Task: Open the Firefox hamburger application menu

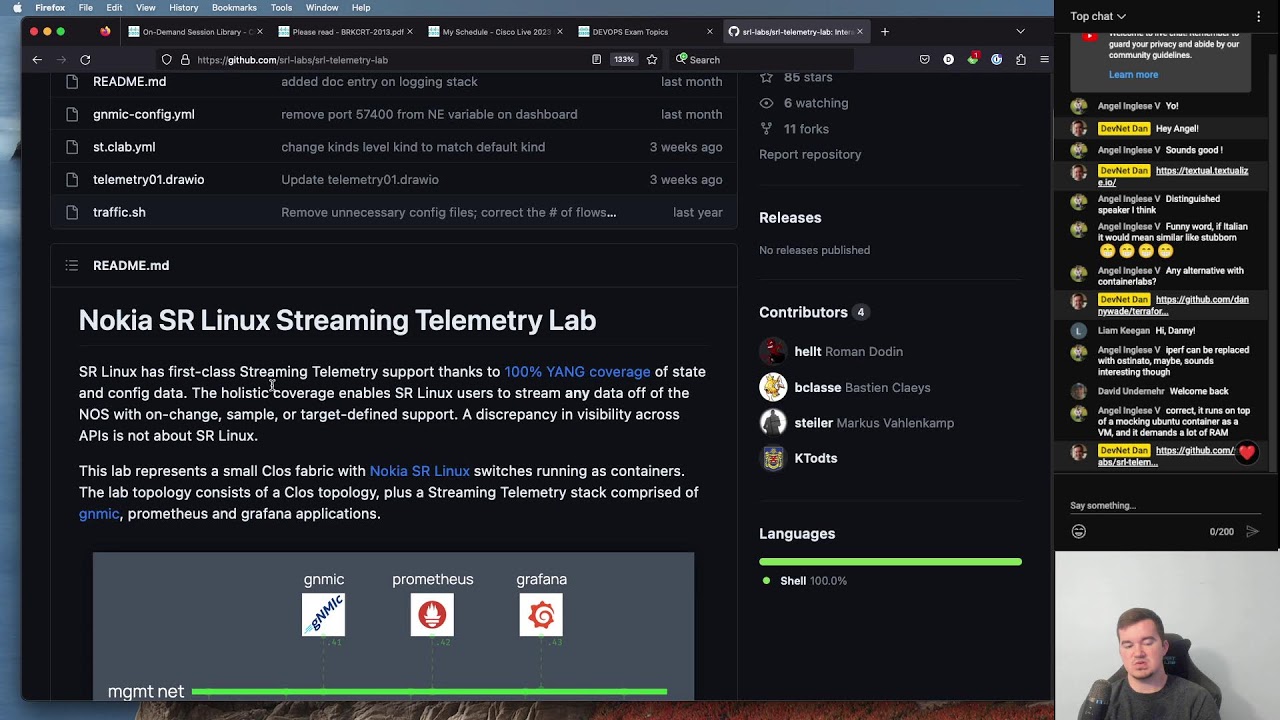Action: tap(1044, 60)
